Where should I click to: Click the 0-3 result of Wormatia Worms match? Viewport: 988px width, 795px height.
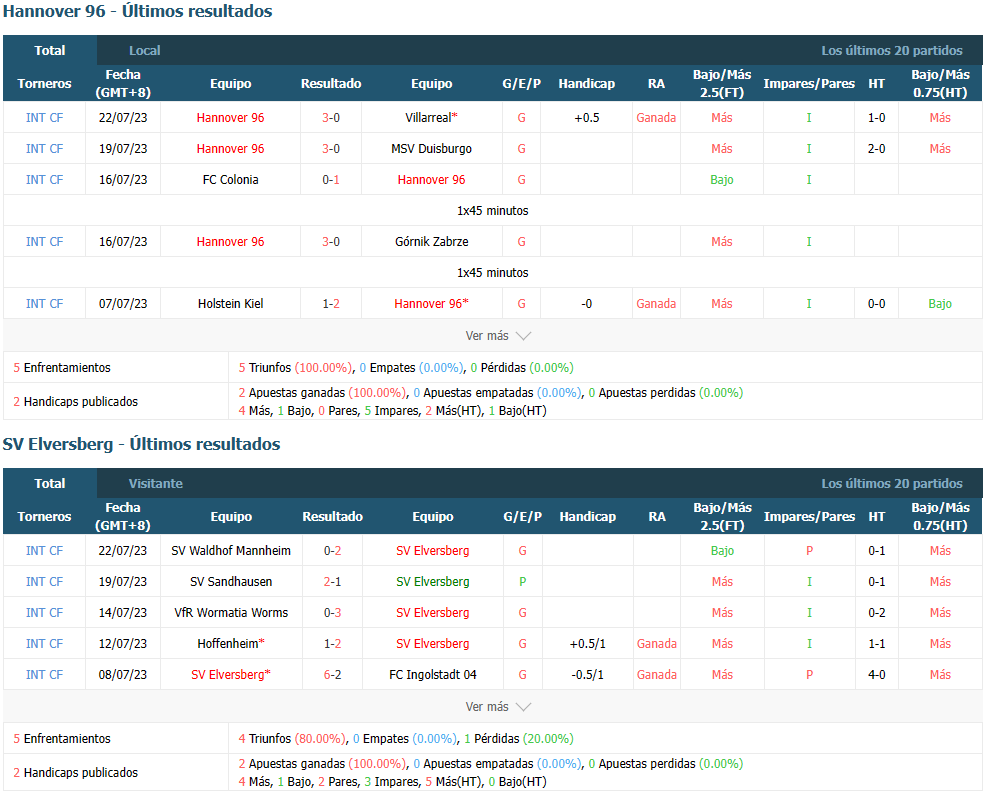[x=333, y=612]
